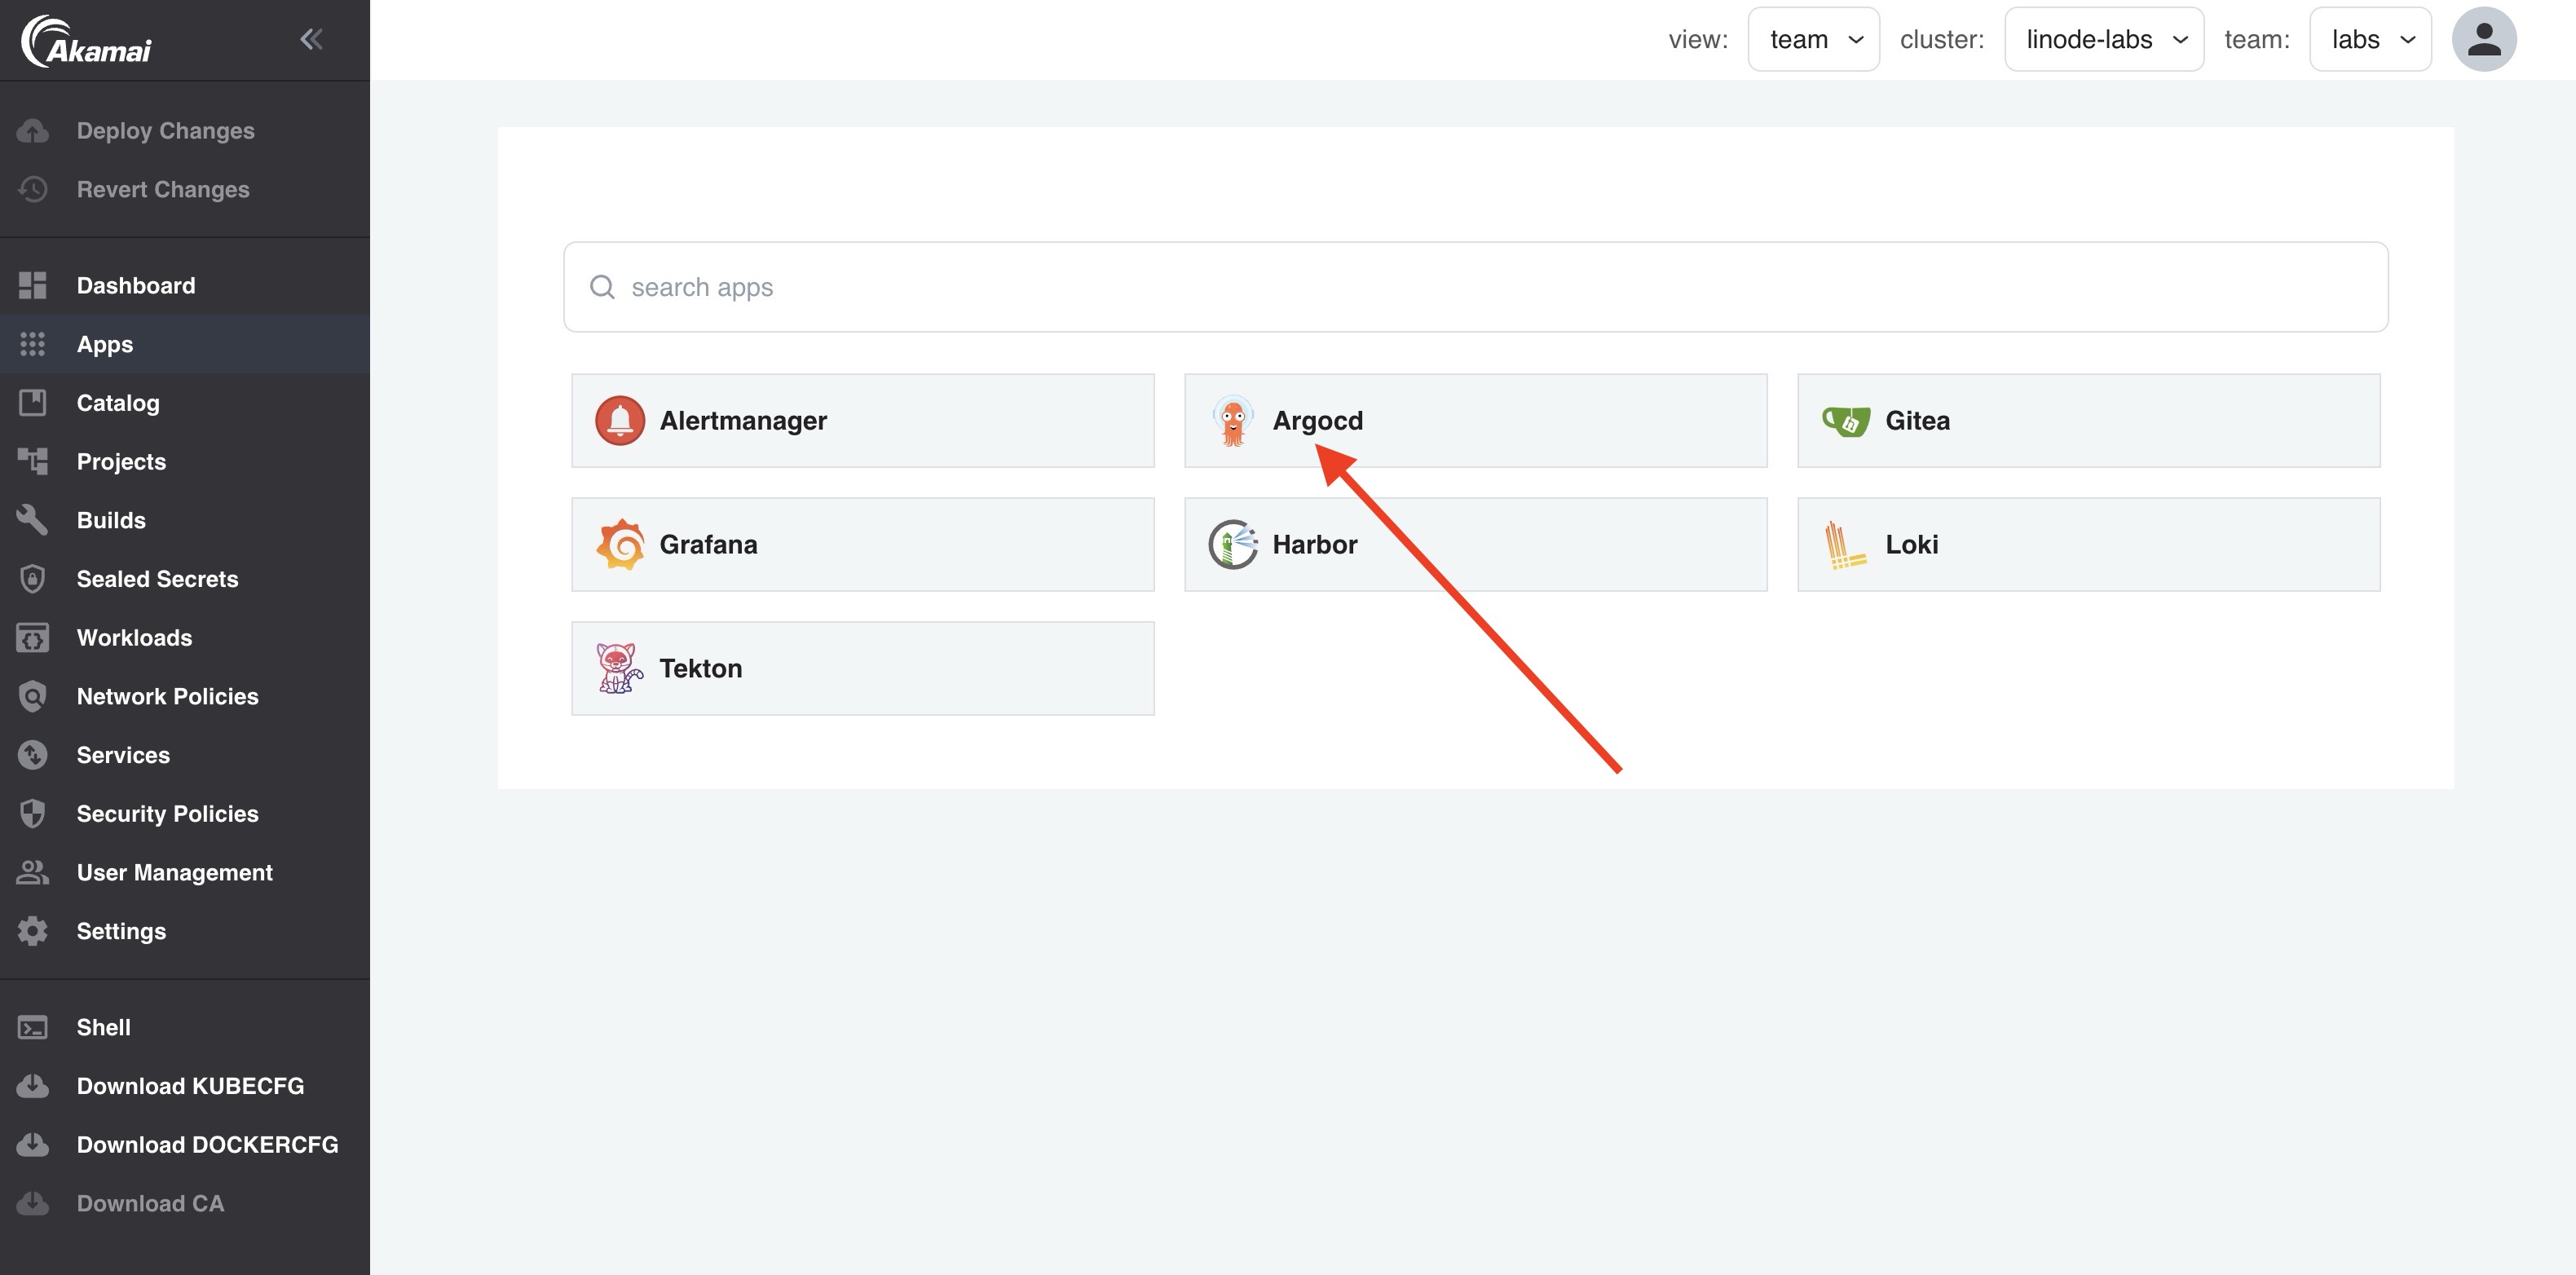This screenshot has height=1275, width=2576.
Task: Select the Catalog menu item
Action: 118,401
